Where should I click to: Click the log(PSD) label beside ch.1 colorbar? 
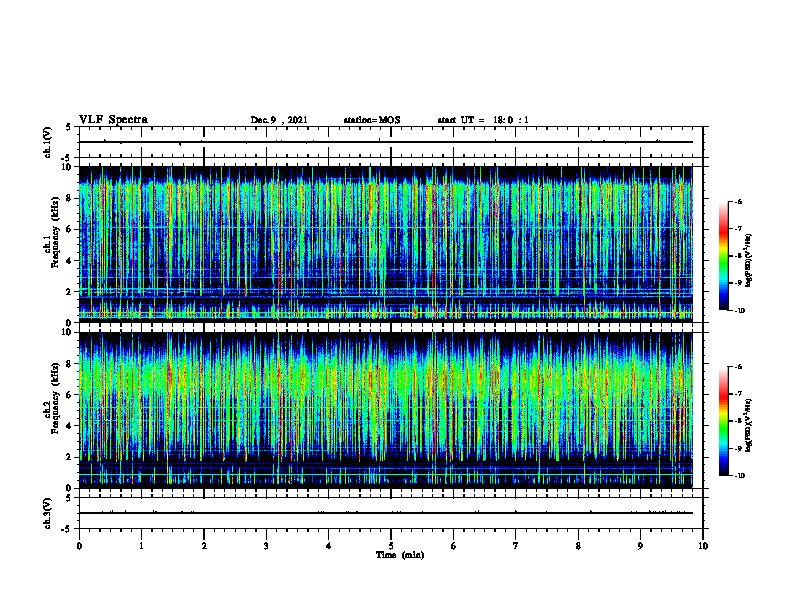click(749, 261)
